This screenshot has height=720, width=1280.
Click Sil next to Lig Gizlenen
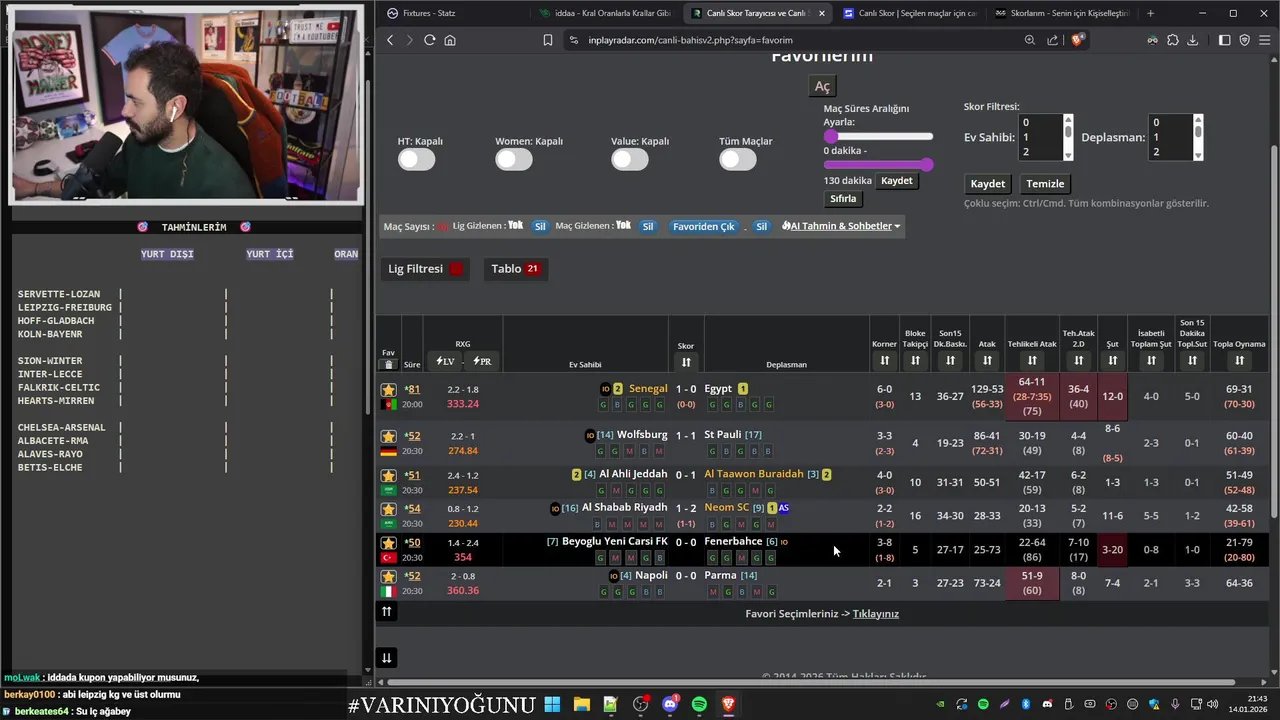(x=540, y=226)
